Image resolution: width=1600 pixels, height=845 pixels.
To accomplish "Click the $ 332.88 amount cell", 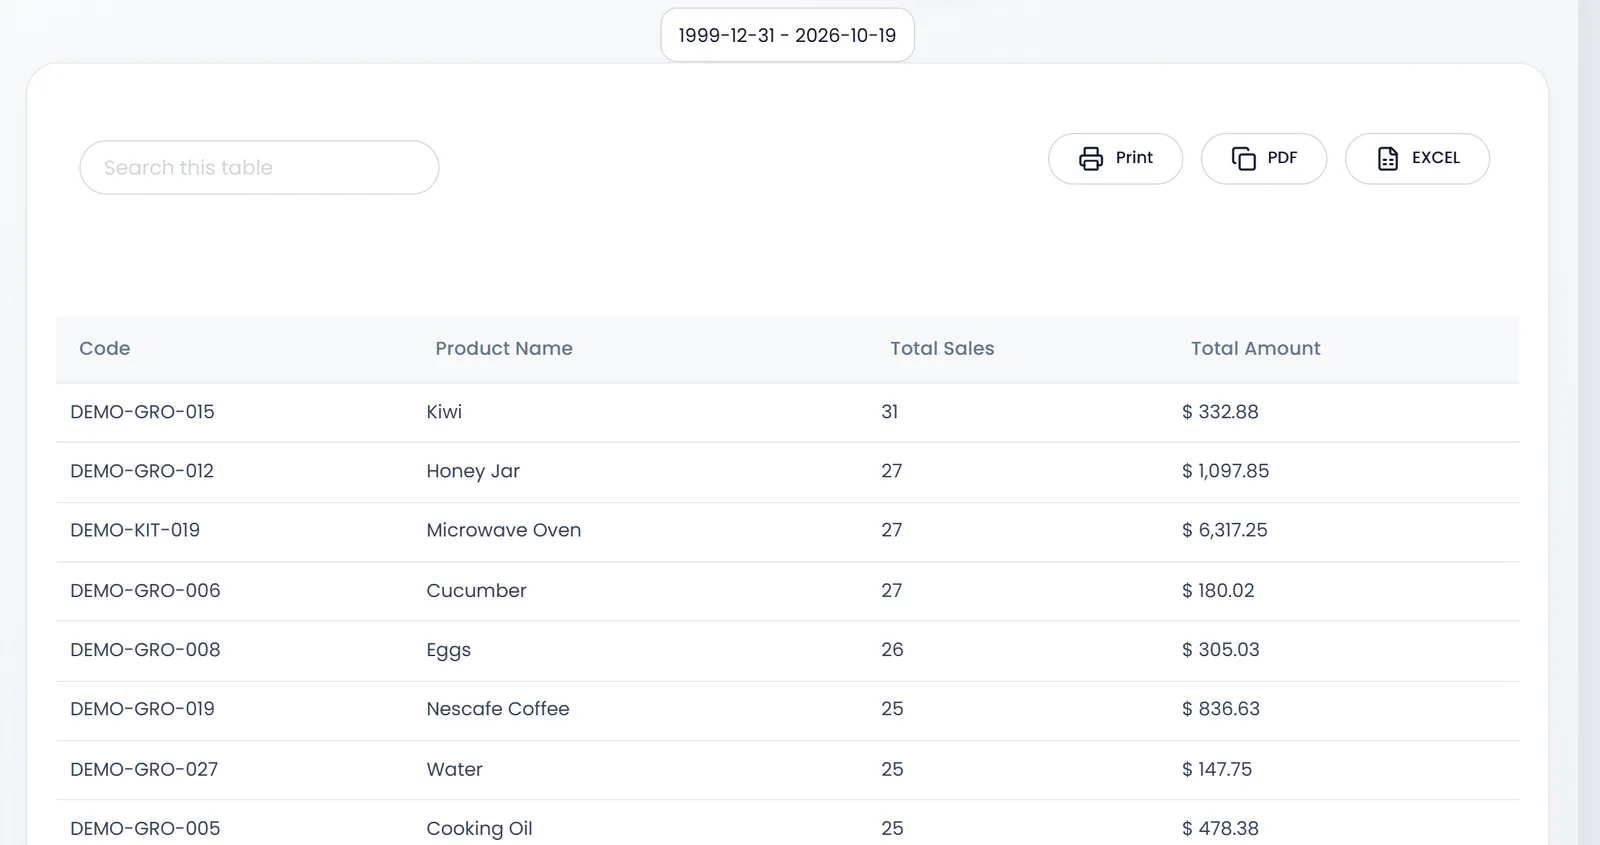I will pyautogui.click(x=1220, y=412).
